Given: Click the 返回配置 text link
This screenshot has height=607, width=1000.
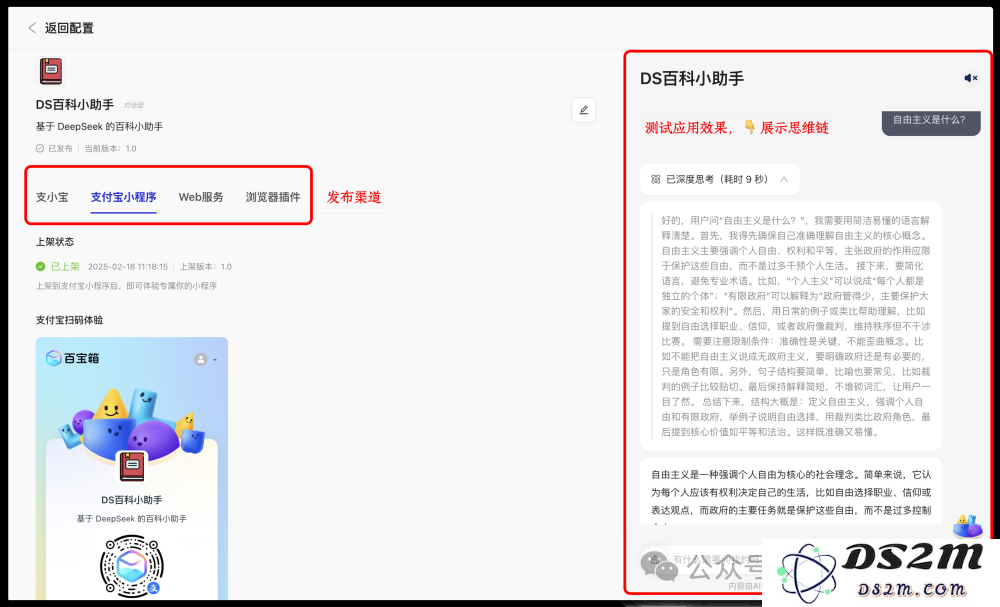Looking at the screenshot, I should coord(70,28).
